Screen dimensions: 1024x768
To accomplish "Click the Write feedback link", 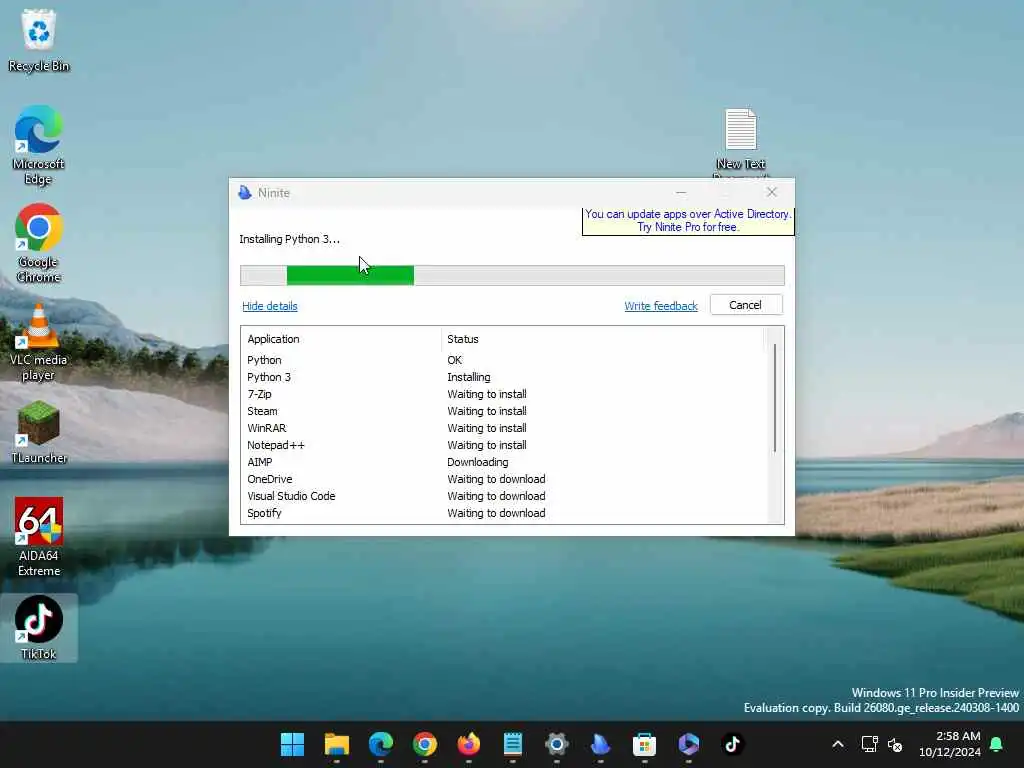I will pos(661,306).
